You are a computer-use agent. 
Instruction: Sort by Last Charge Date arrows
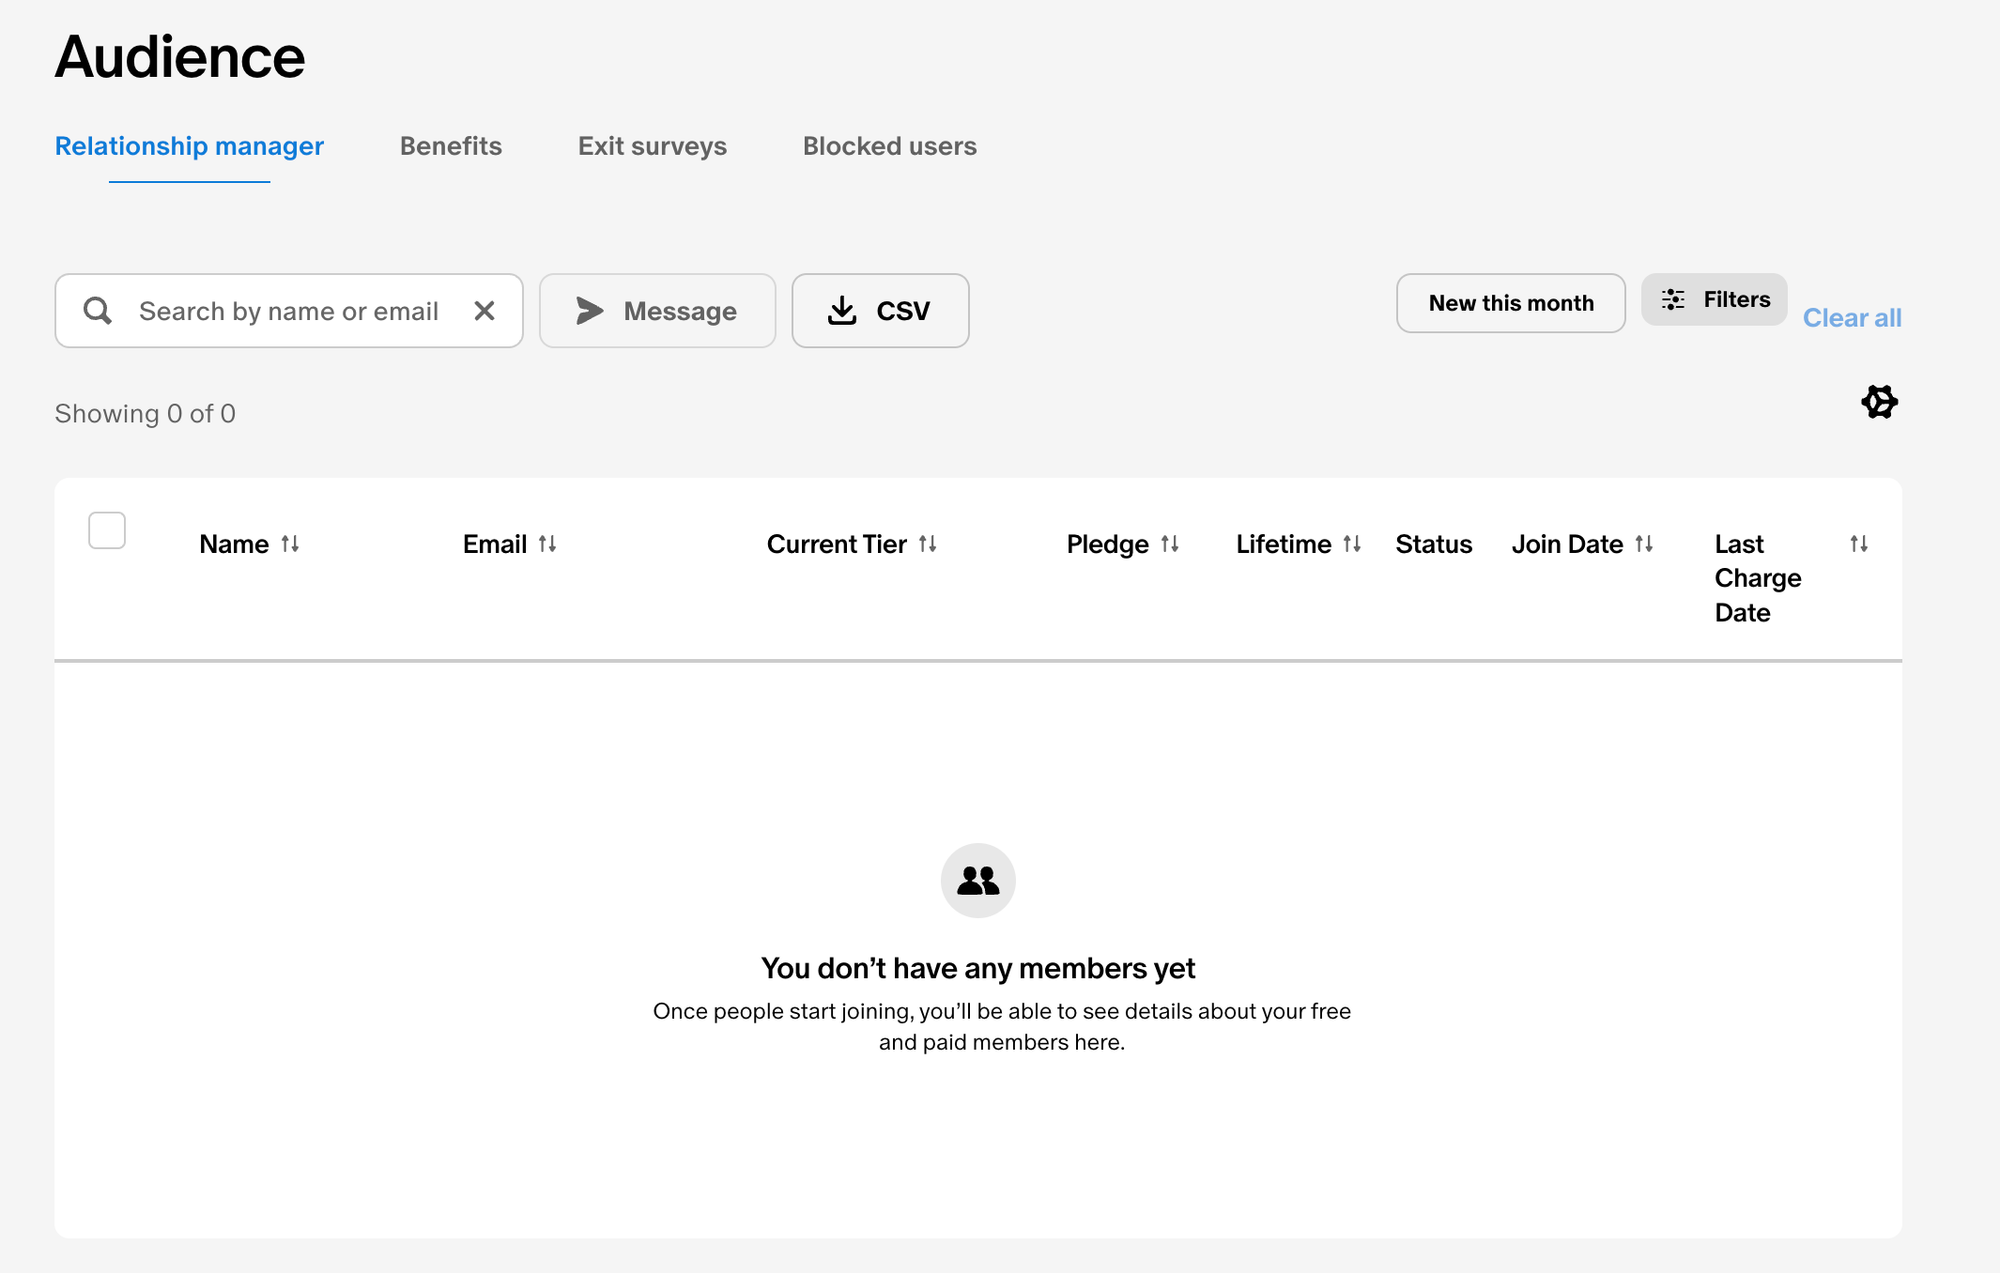pos(1859,544)
